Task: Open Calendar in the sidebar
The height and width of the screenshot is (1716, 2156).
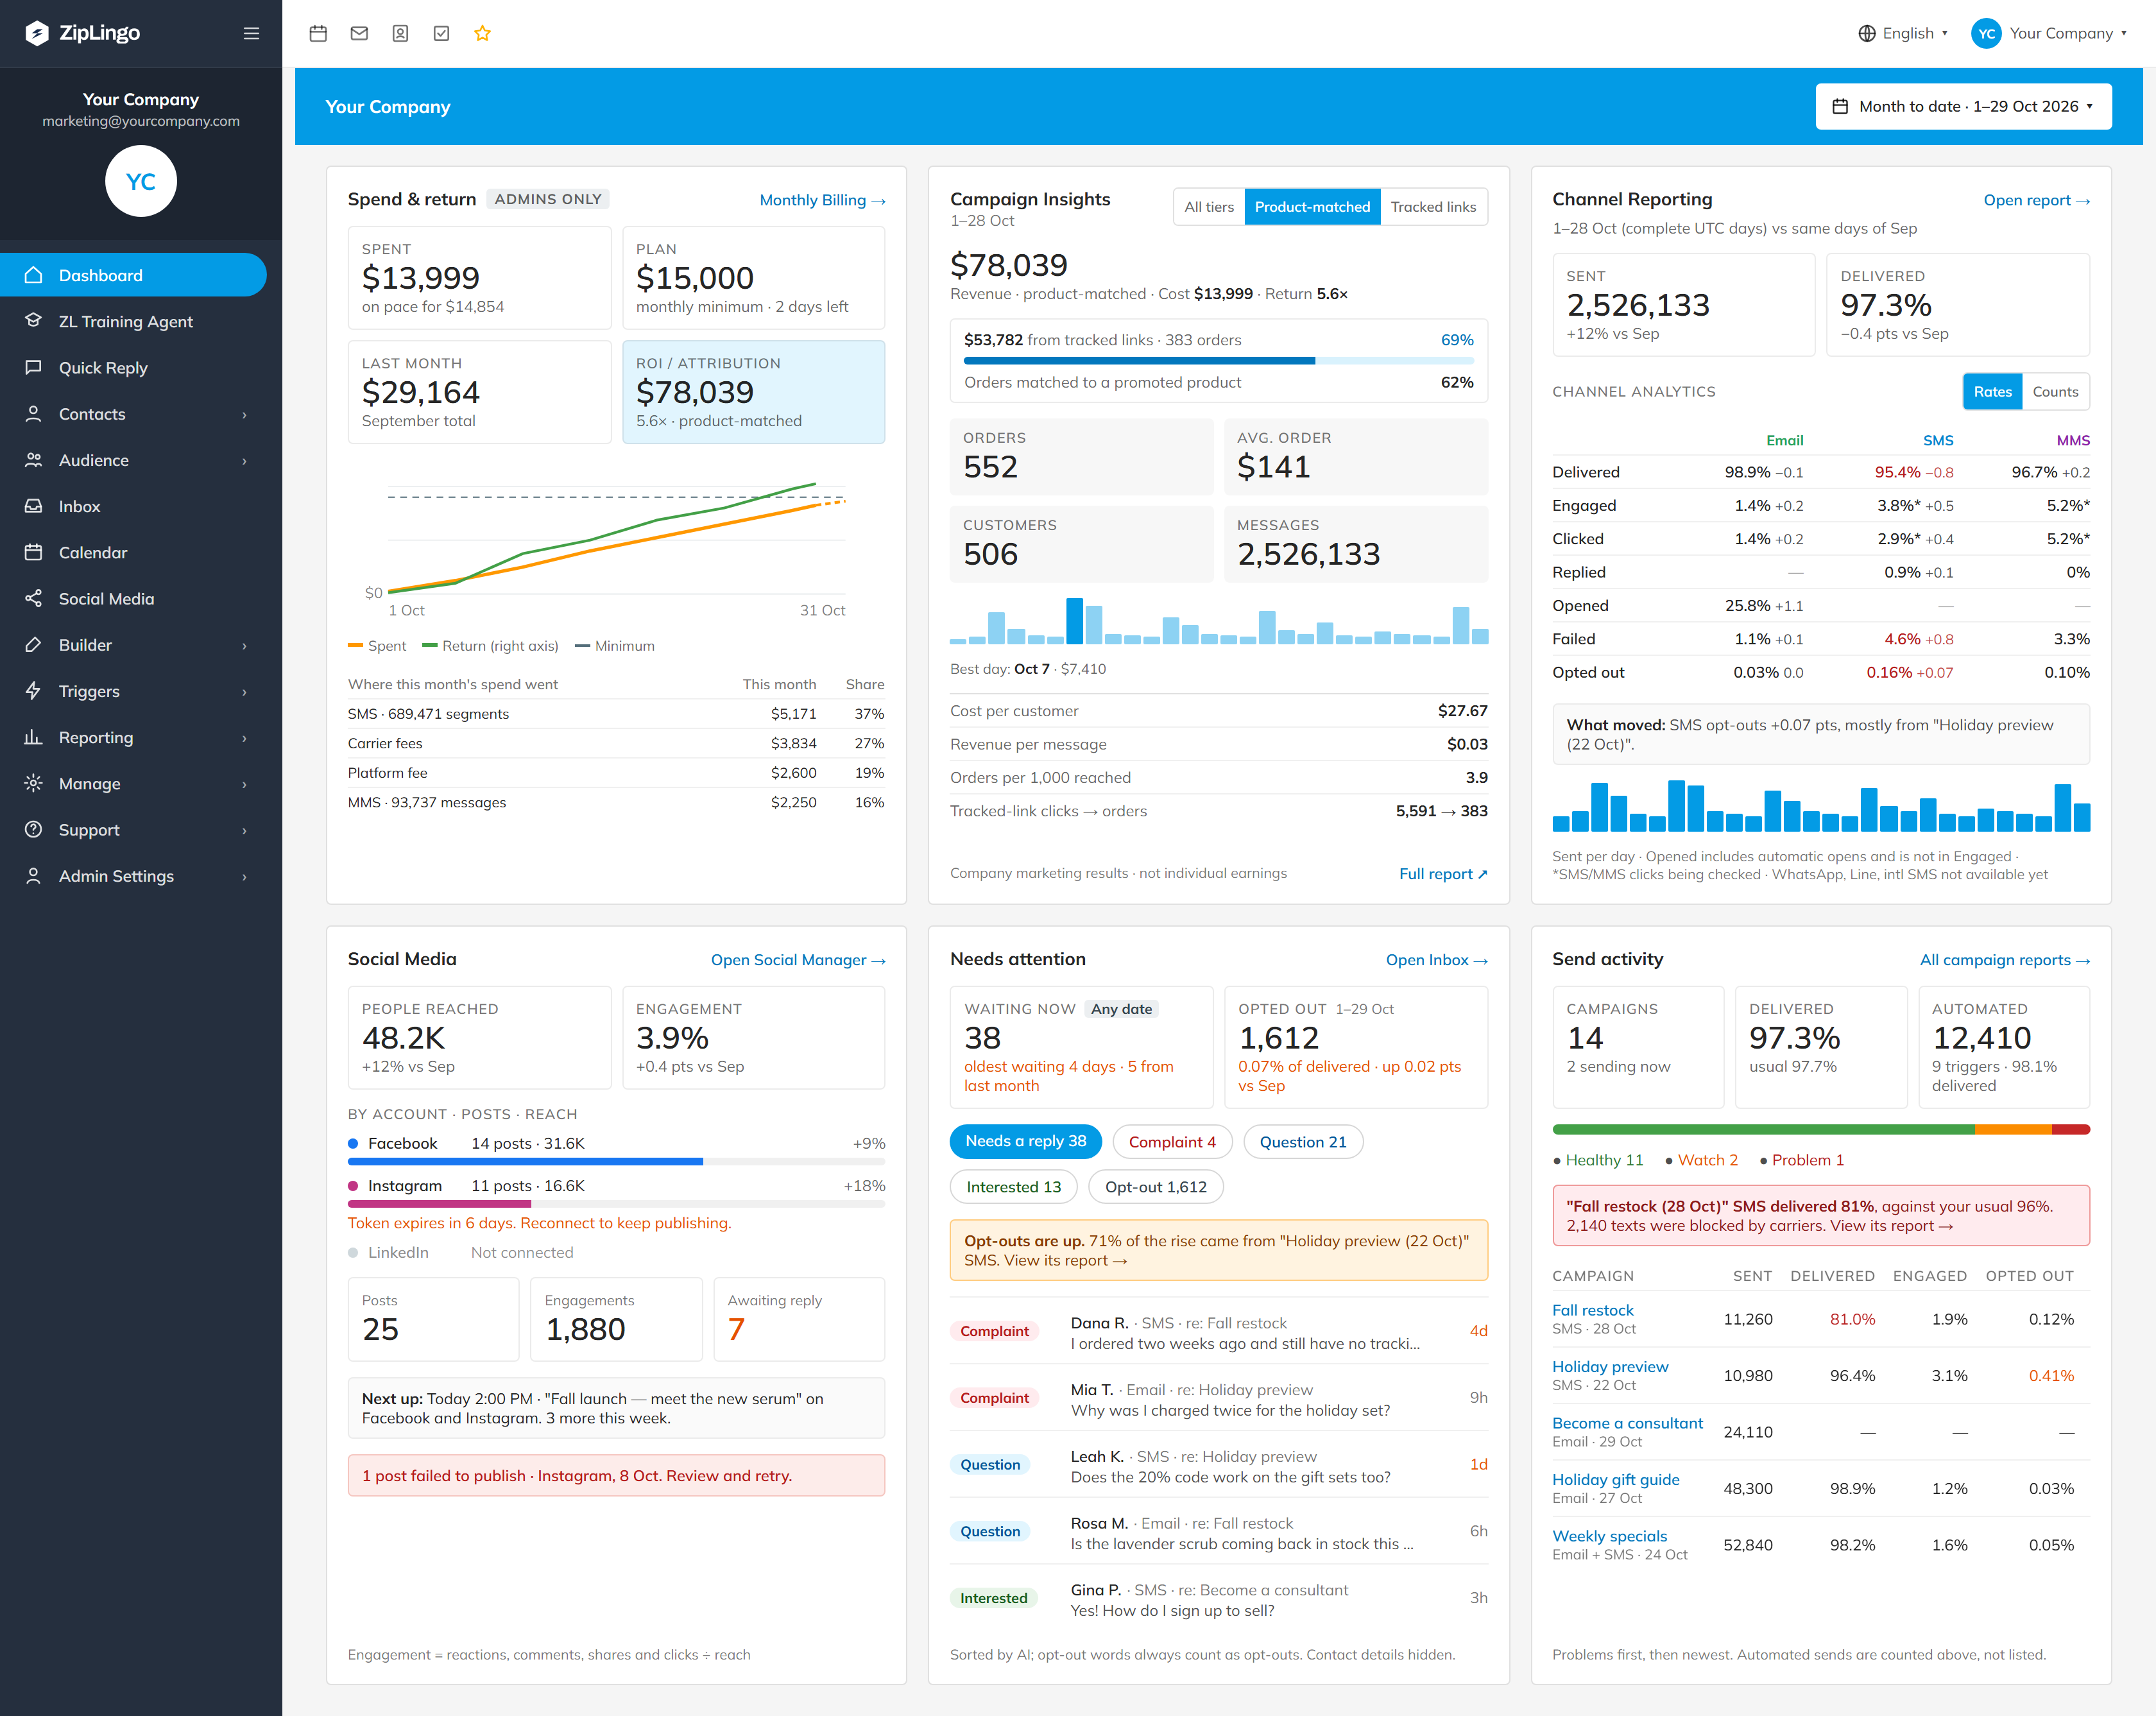Action: pyautogui.click(x=133, y=552)
